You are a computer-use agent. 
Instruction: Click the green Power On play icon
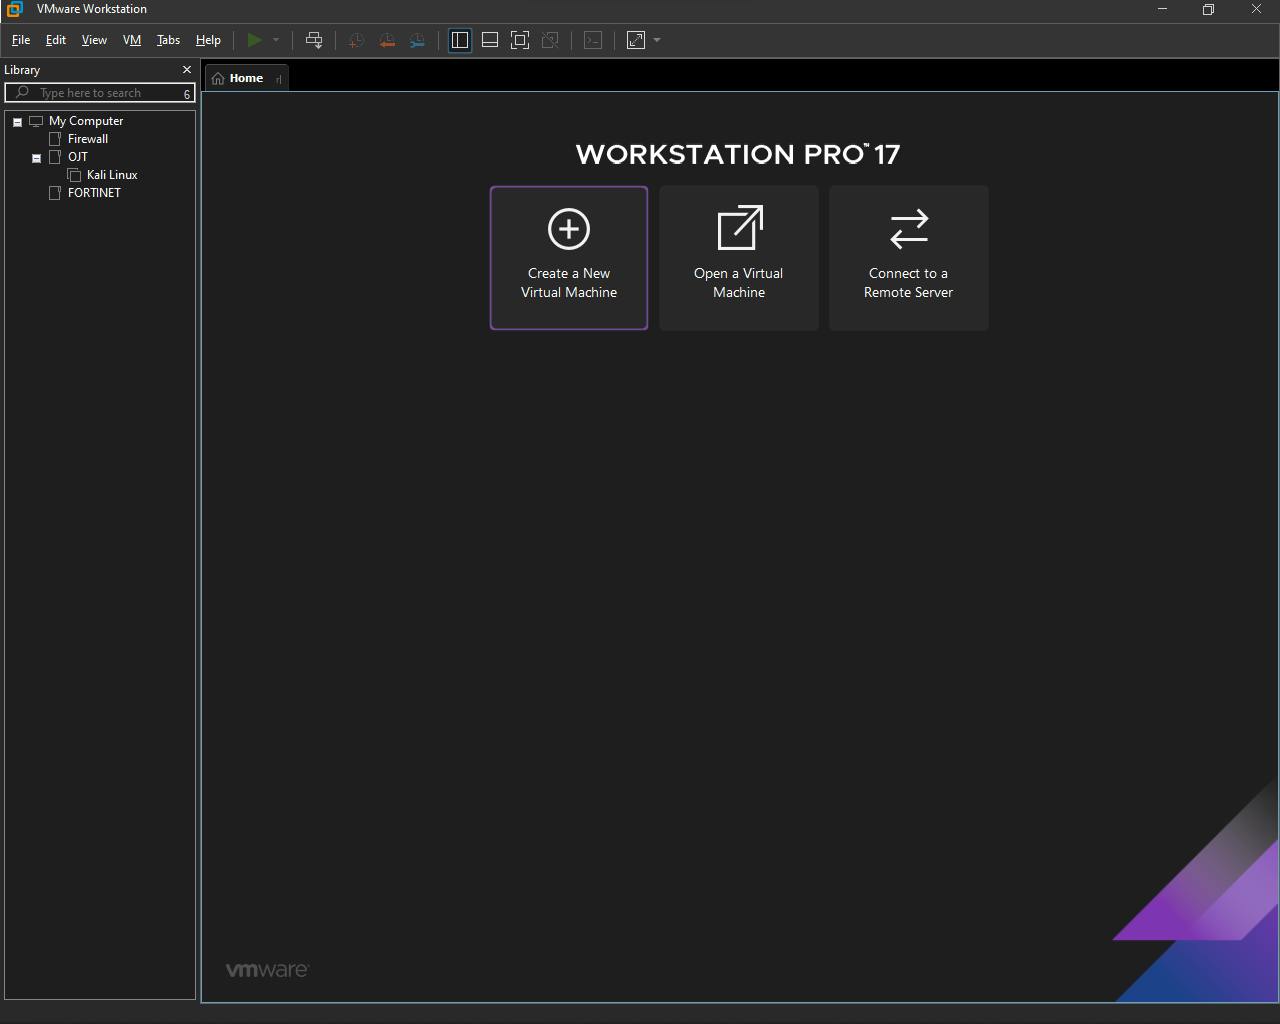coord(254,40)
